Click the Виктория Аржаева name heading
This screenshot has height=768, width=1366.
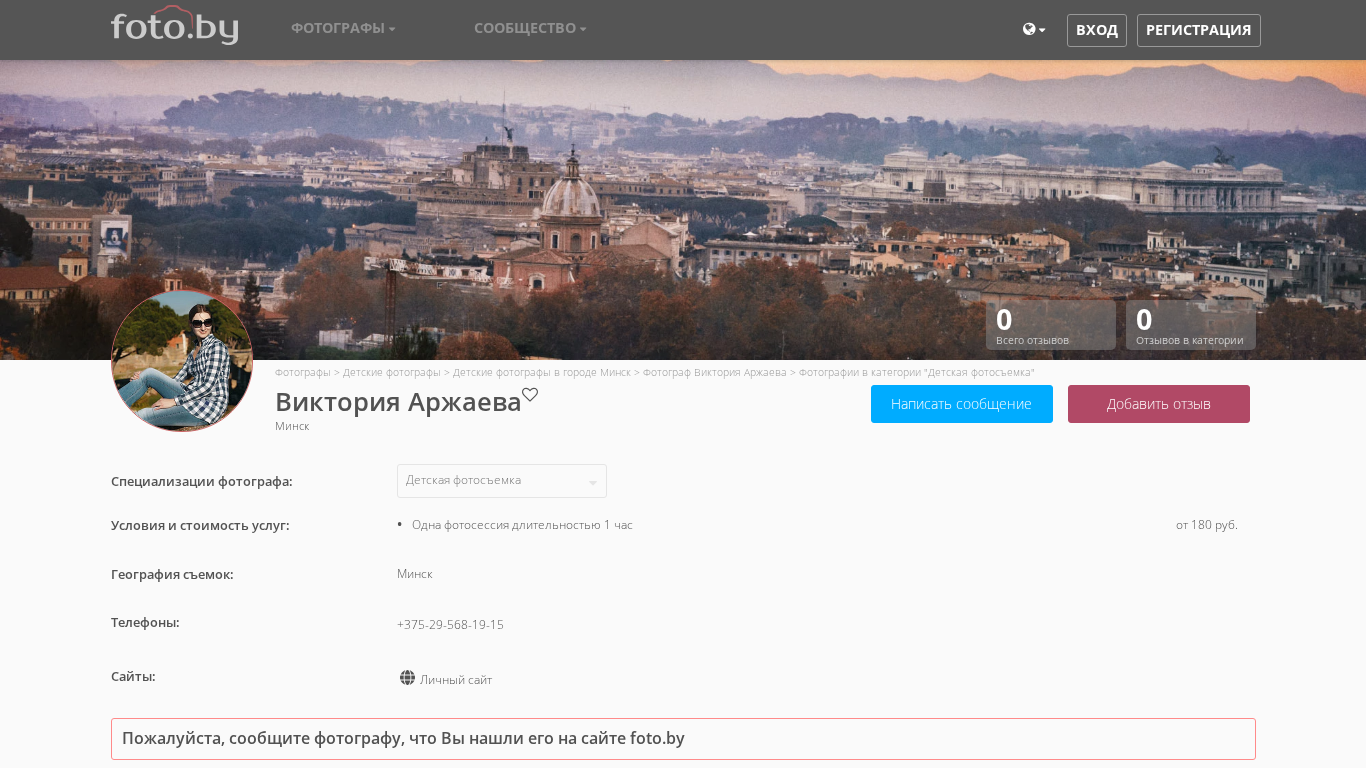pos(398,402)
